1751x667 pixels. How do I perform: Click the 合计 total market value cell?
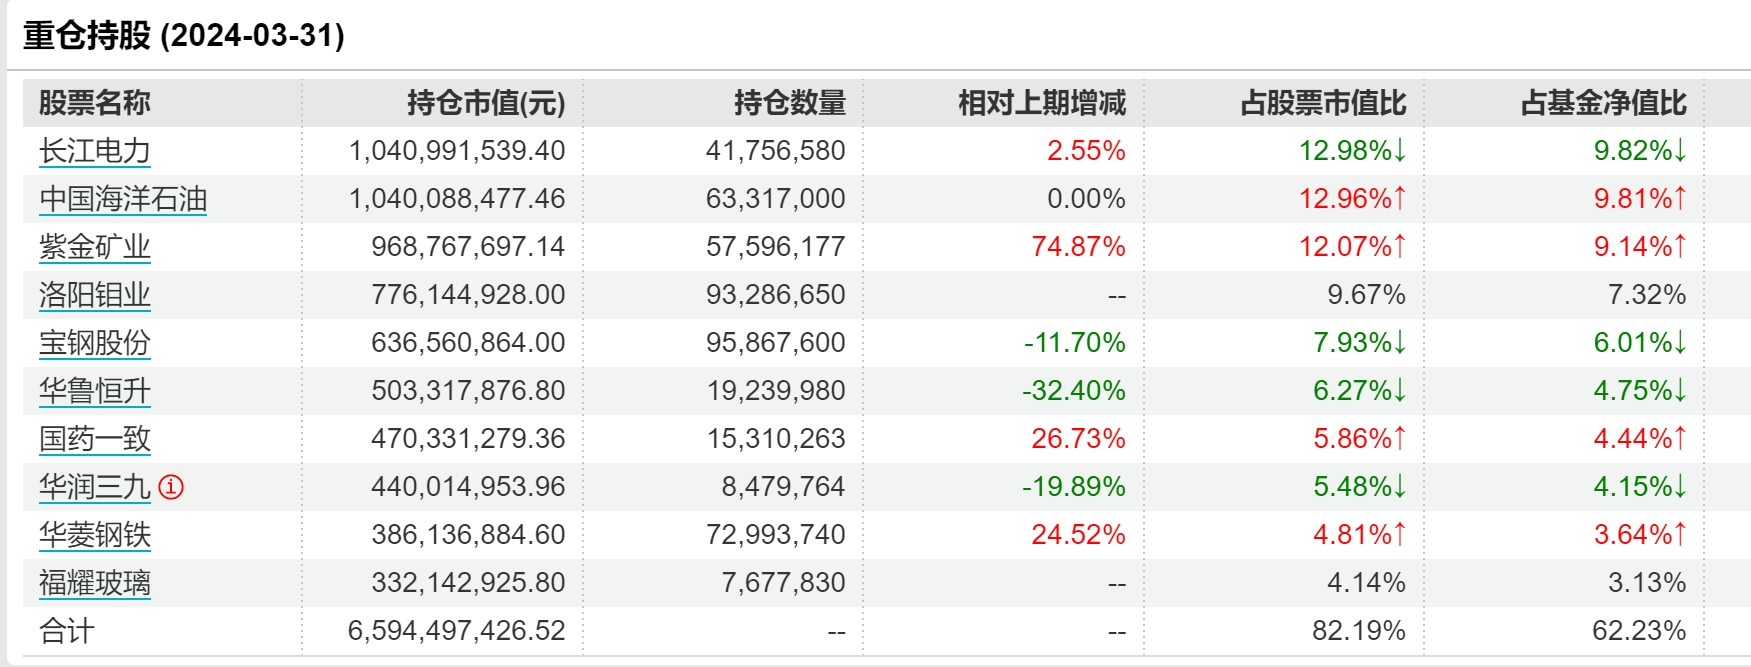pyautogui.click(x=456, y=631)
